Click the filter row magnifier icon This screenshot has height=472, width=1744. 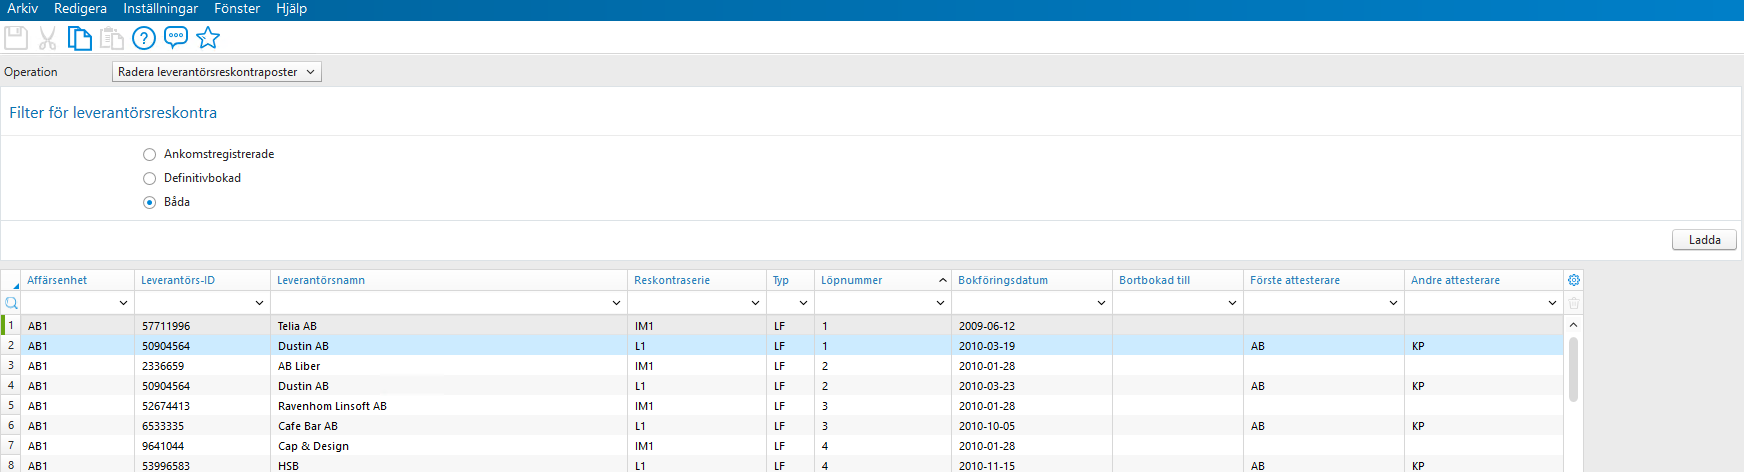click(x=11, y=303)
